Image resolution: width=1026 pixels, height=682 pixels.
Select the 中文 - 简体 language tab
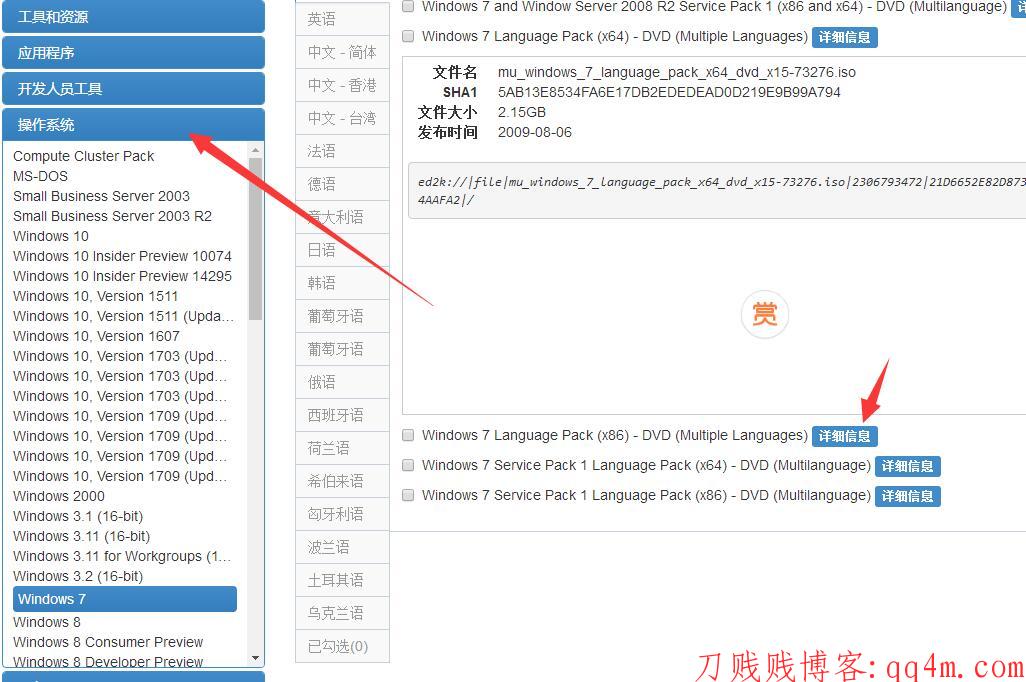point(342,52)
